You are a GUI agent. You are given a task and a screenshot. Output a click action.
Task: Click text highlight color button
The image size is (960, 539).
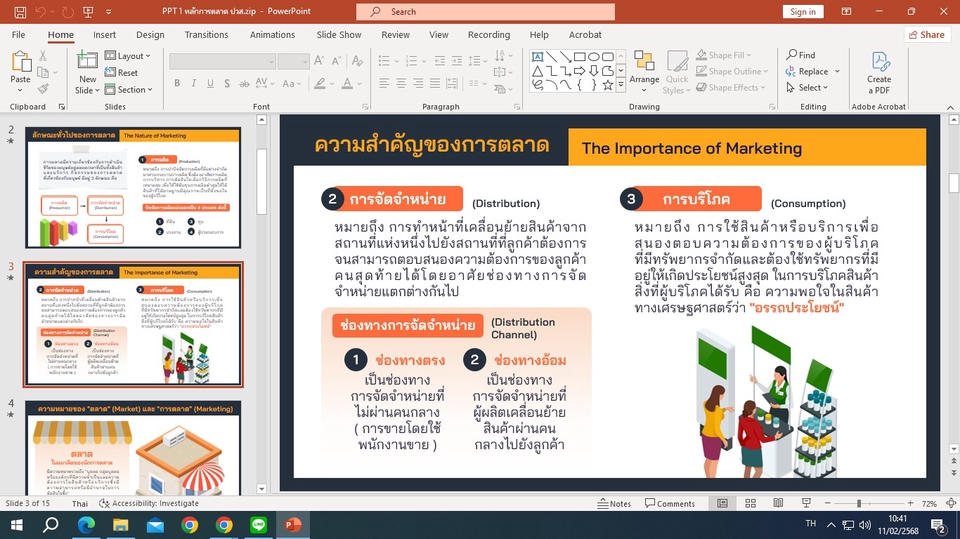pyautogui.click(x=320, y=83)
